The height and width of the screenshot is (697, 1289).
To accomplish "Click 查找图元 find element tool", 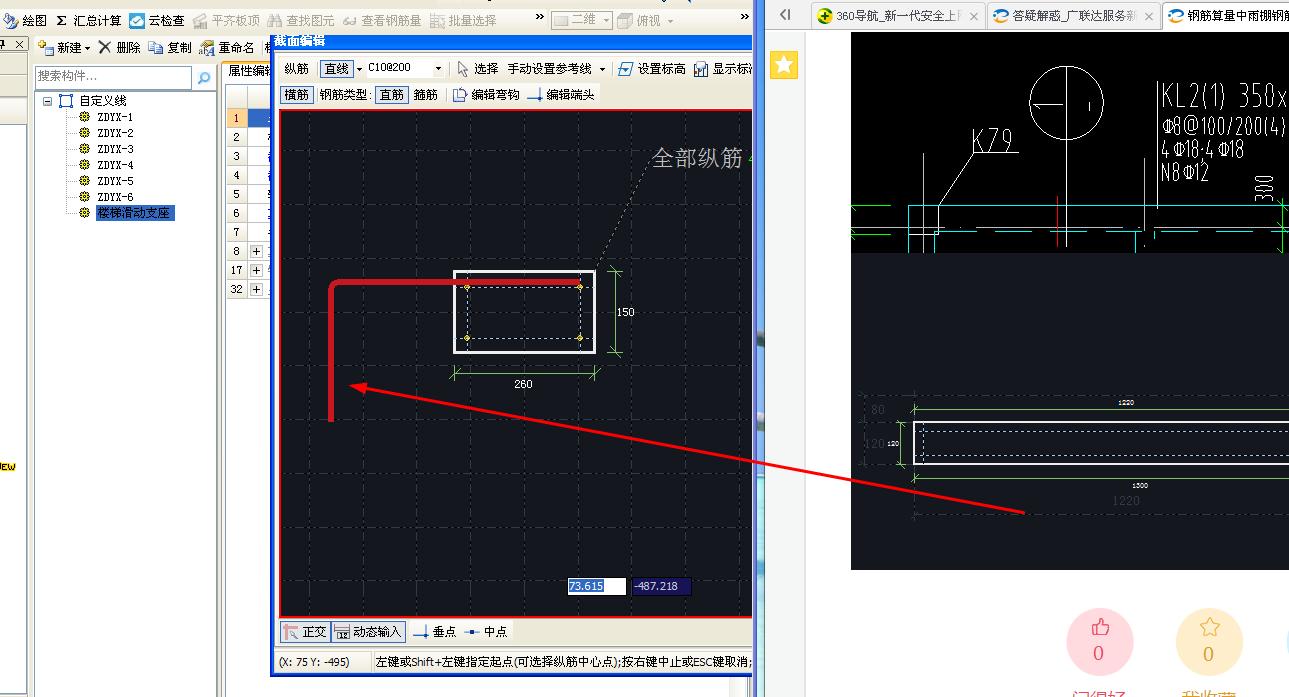I will (301, 20).
